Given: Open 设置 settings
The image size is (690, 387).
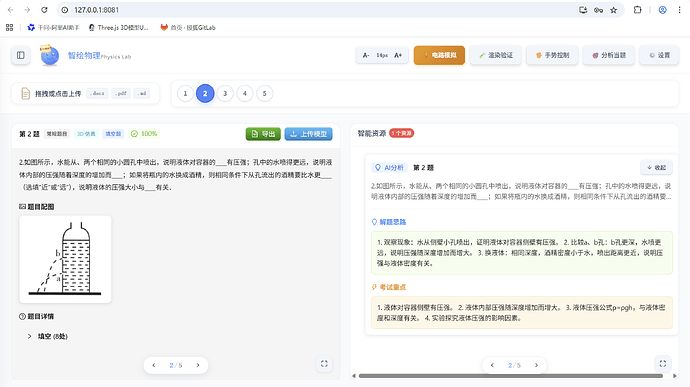Looking at the screenshot, I should [659, 55].
